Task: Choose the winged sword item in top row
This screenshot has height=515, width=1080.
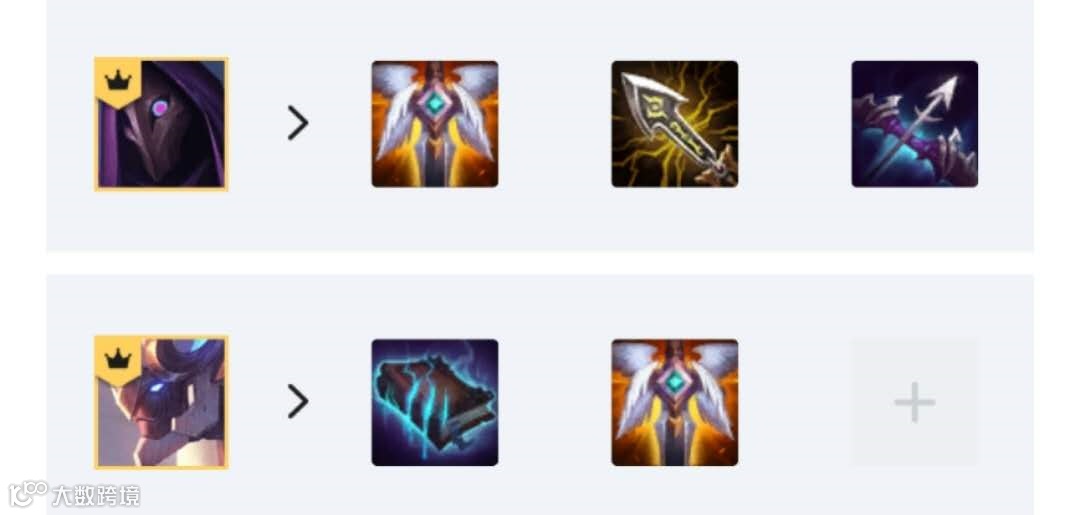Action: (435, 124)
